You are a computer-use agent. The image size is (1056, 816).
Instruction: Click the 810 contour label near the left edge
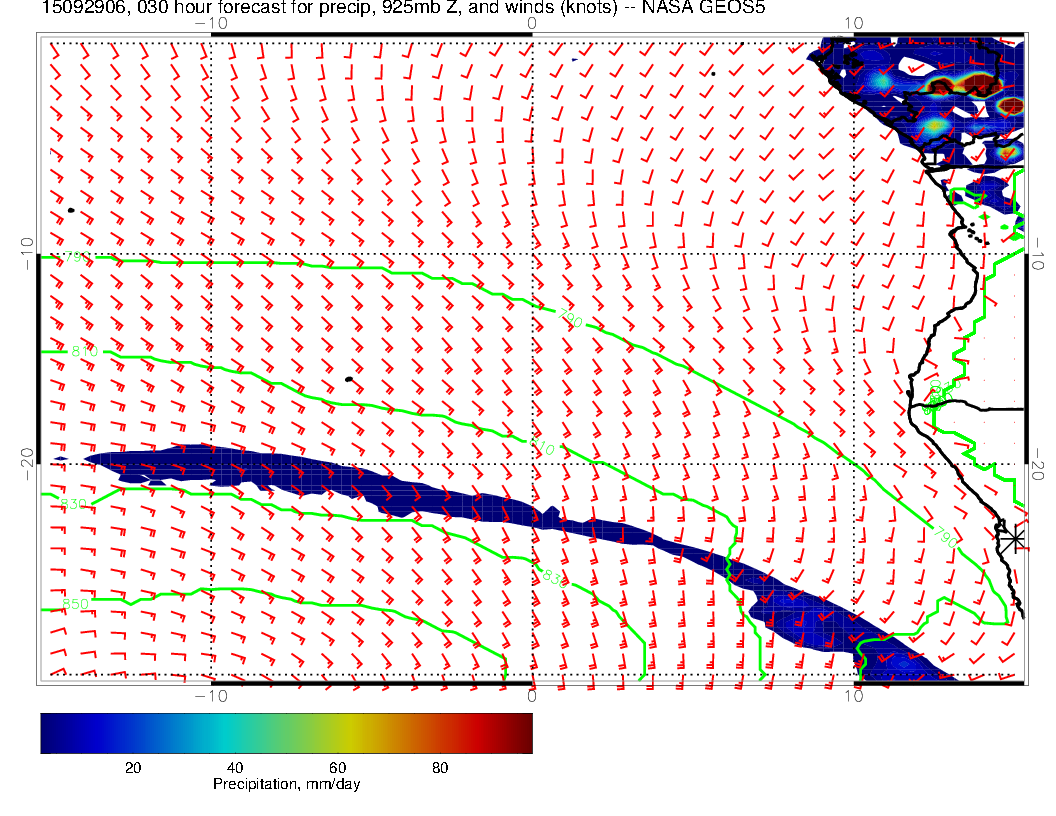(84, 352)
